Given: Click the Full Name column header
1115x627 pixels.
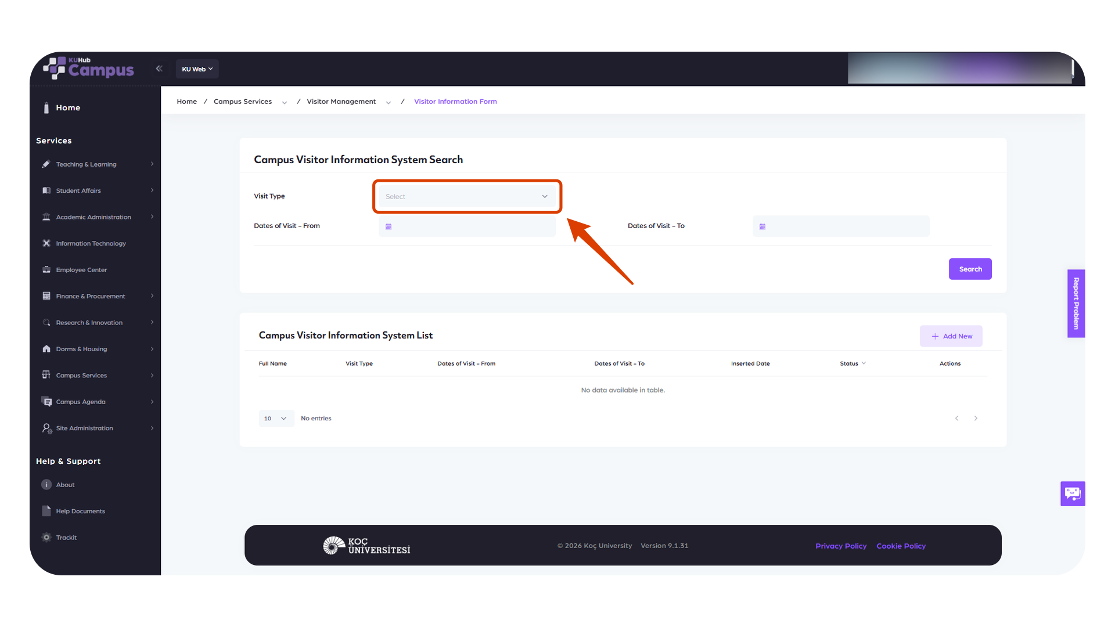Looking at the screenshot, I should pos(273,363).
